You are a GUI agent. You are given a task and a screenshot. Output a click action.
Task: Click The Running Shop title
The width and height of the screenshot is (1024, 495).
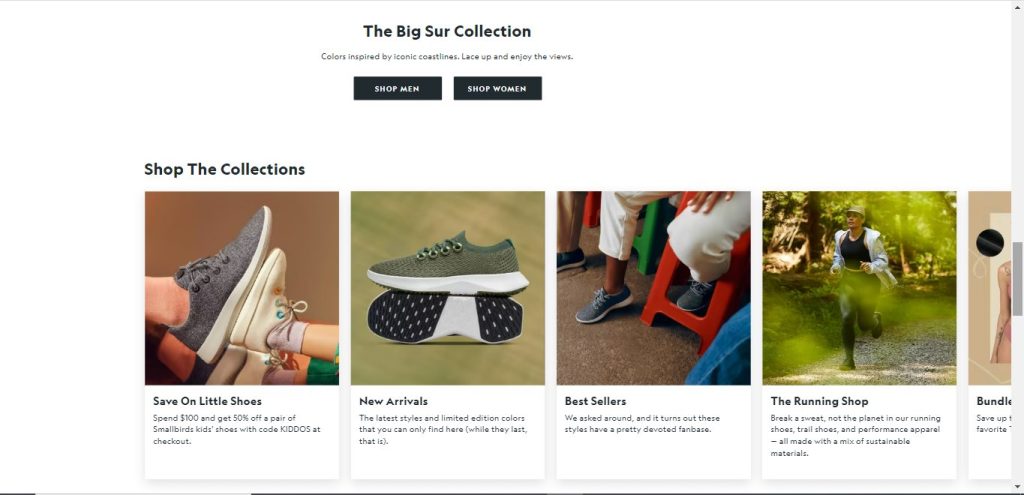pos(819,401)
